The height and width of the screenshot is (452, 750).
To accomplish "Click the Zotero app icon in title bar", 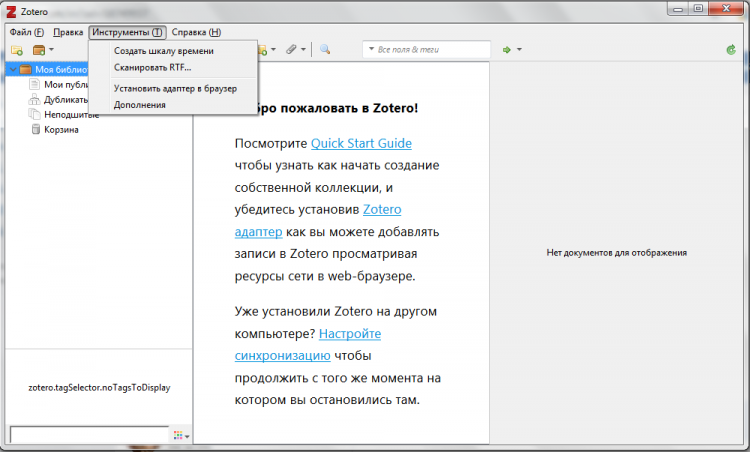I will [11, 10].
